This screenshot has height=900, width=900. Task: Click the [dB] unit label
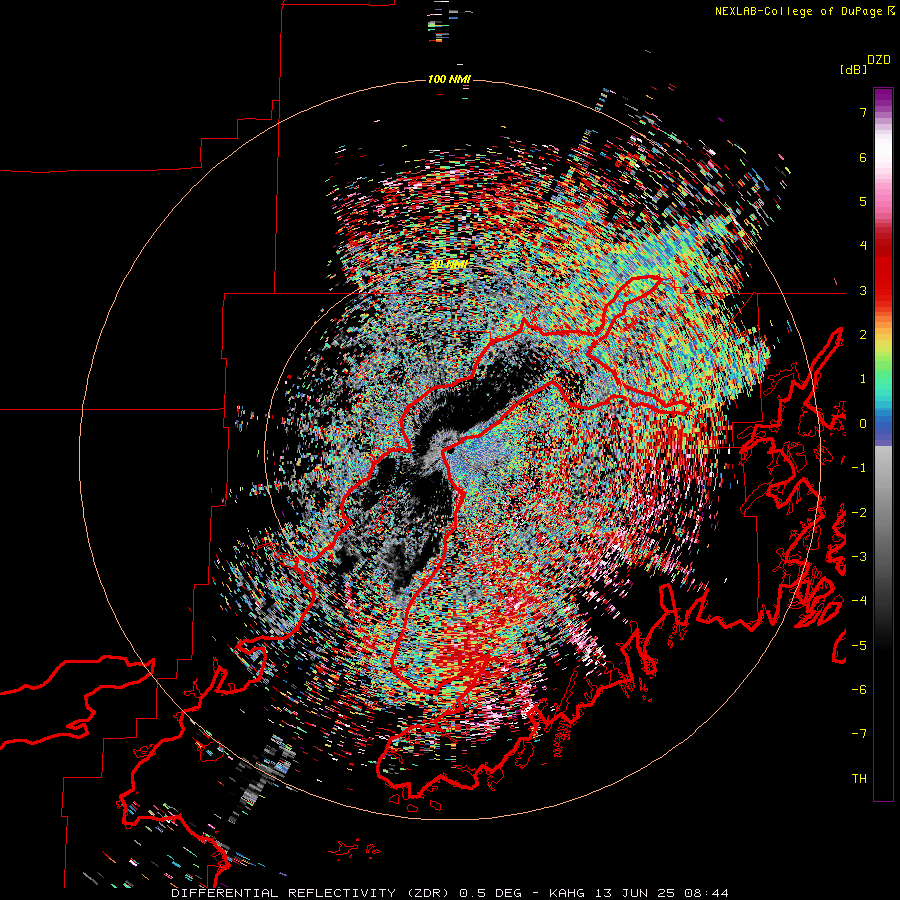(853, 69)
